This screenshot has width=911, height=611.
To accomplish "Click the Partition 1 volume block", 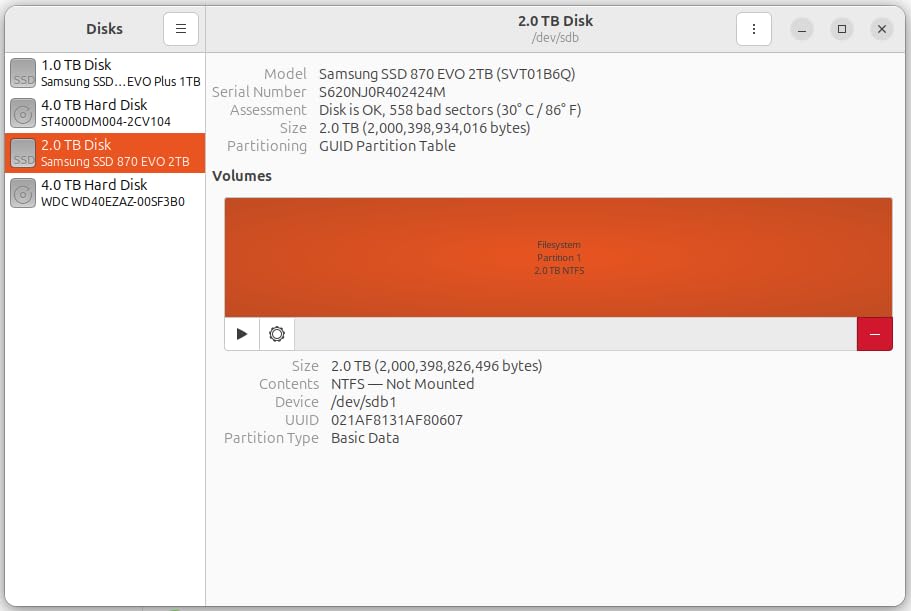I will coord(558,256).
